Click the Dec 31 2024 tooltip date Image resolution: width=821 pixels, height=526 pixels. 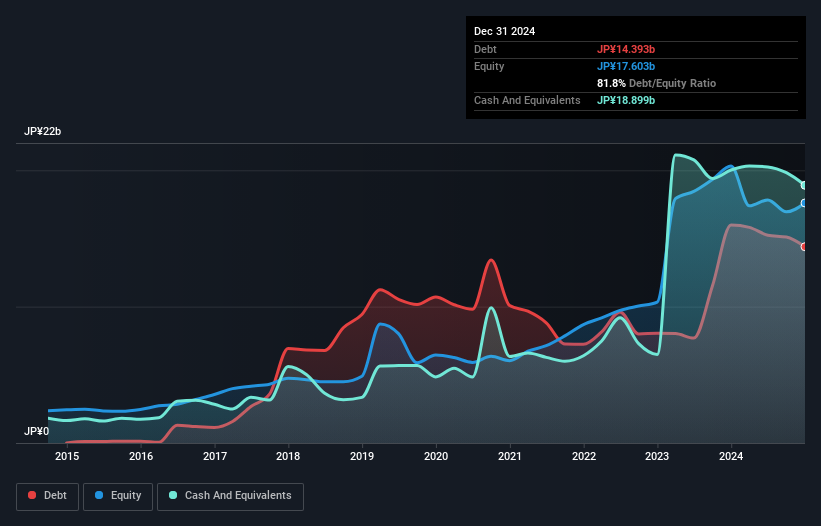(x=504, y=31)
